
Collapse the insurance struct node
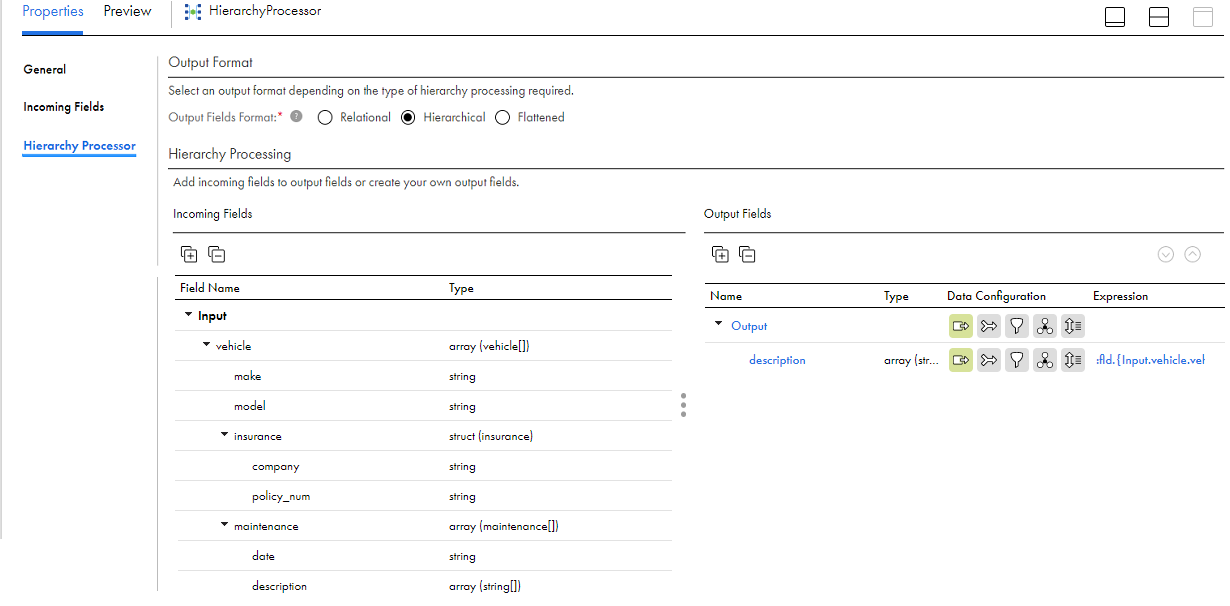pos(224,435)
